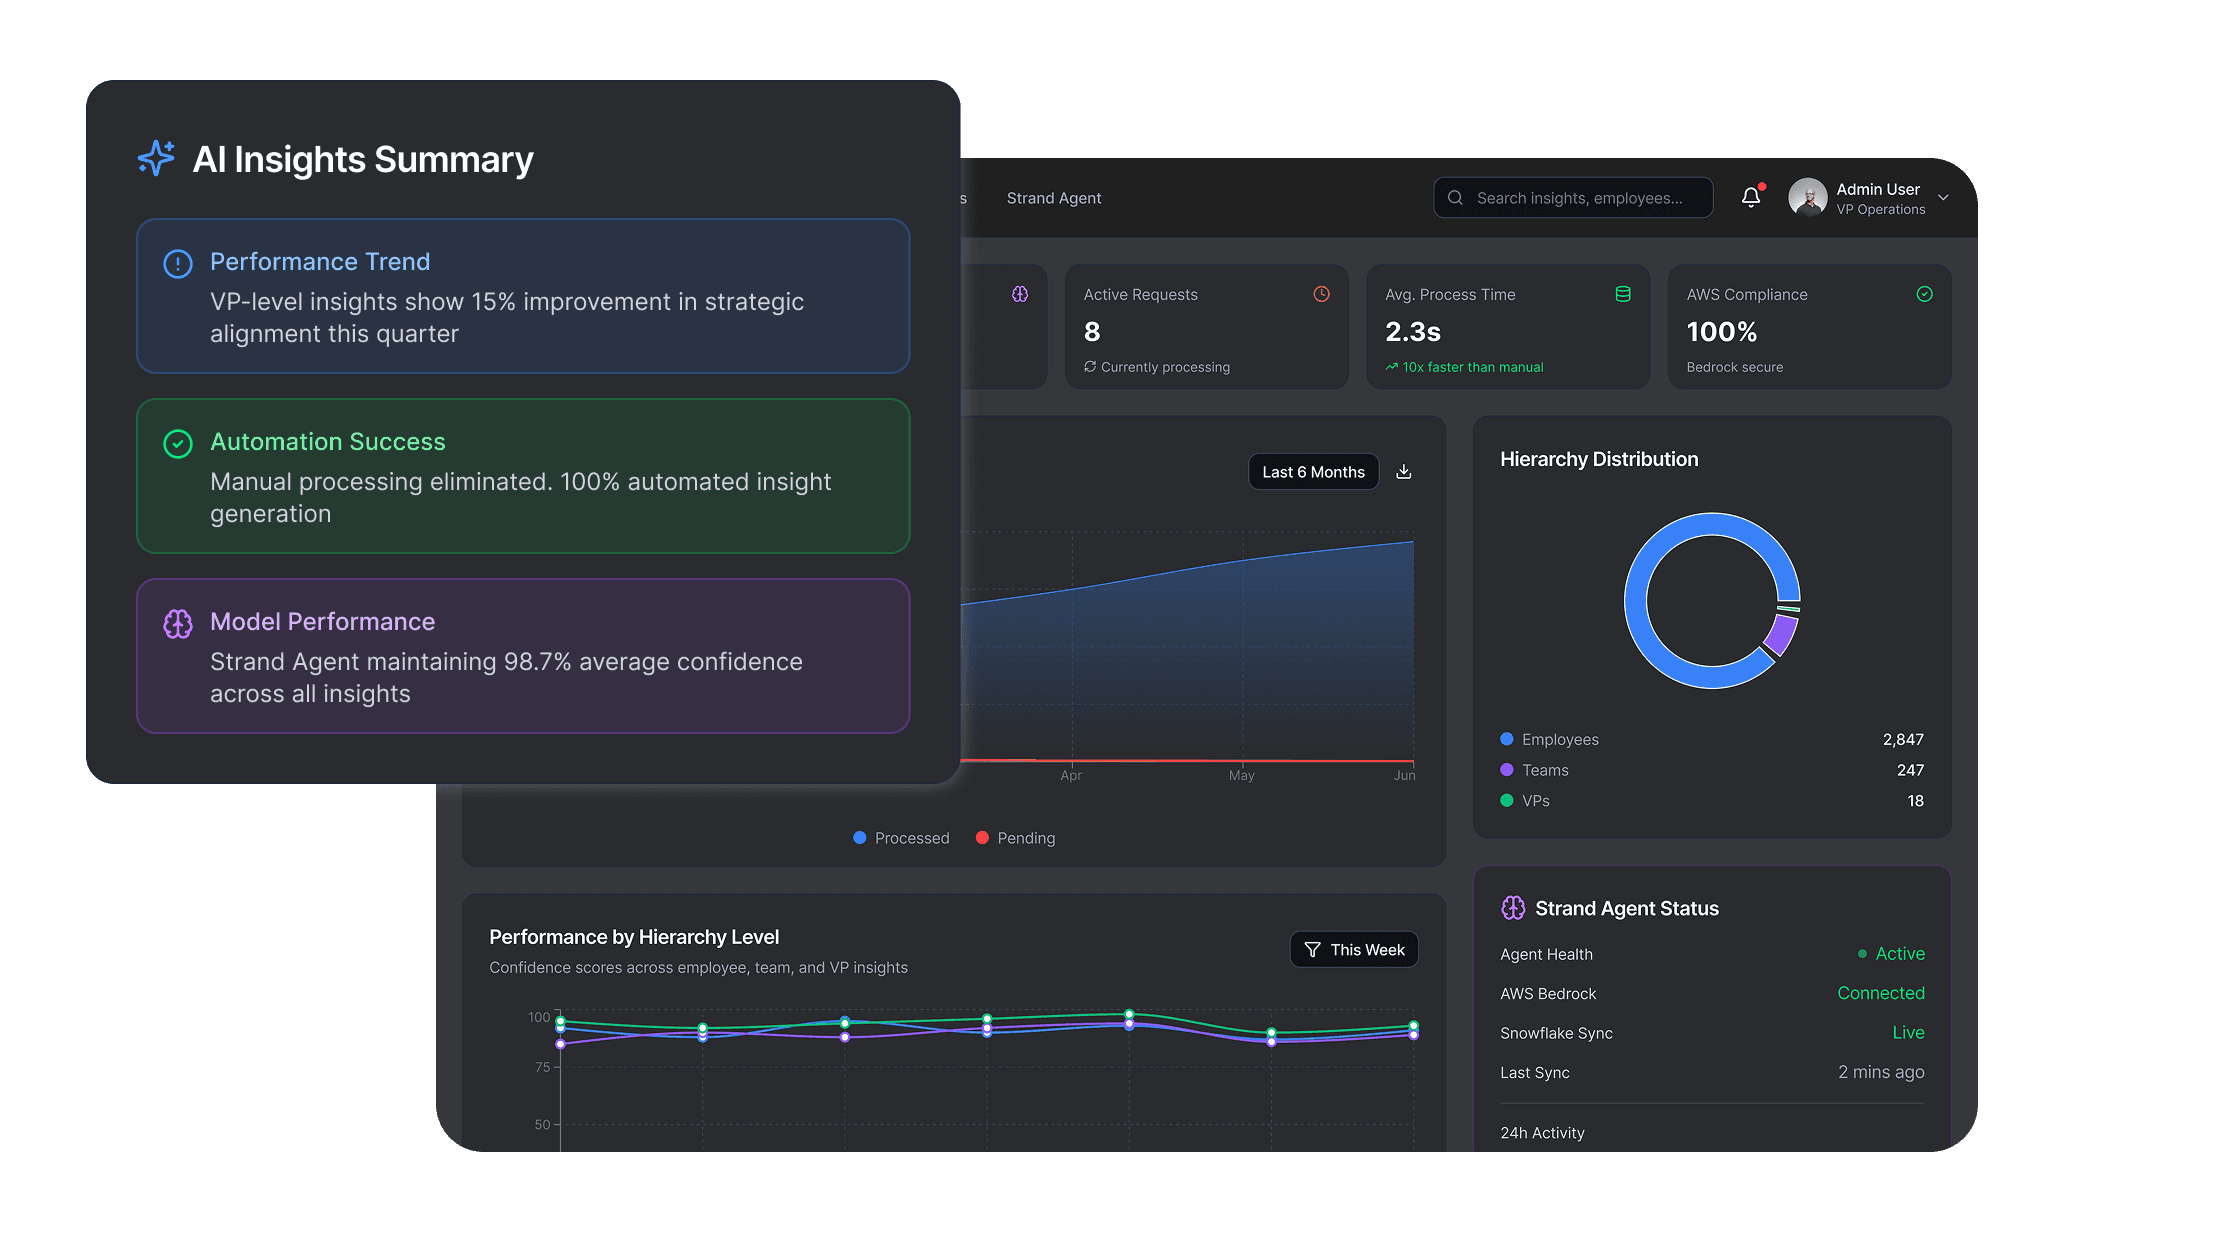This screenshot has height=1260, width=2240.
Task: Select the Strand Agent navigation item
Action: [1054, 198]
